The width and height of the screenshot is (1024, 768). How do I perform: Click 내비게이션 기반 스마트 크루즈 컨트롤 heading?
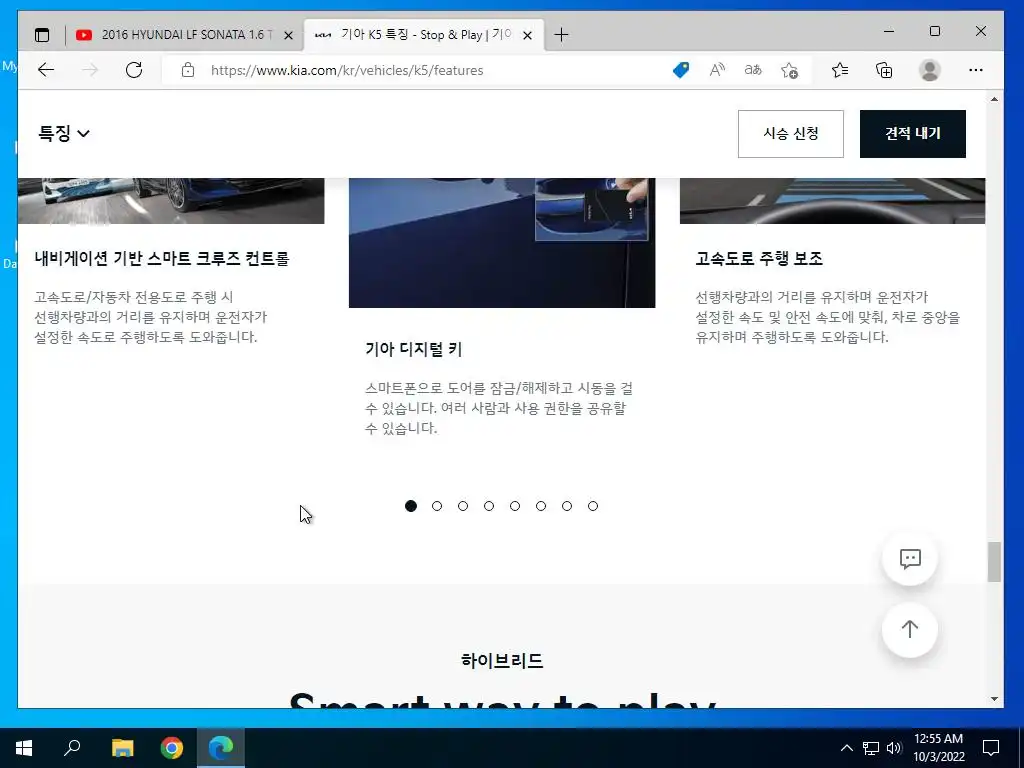tap(162, 259)
